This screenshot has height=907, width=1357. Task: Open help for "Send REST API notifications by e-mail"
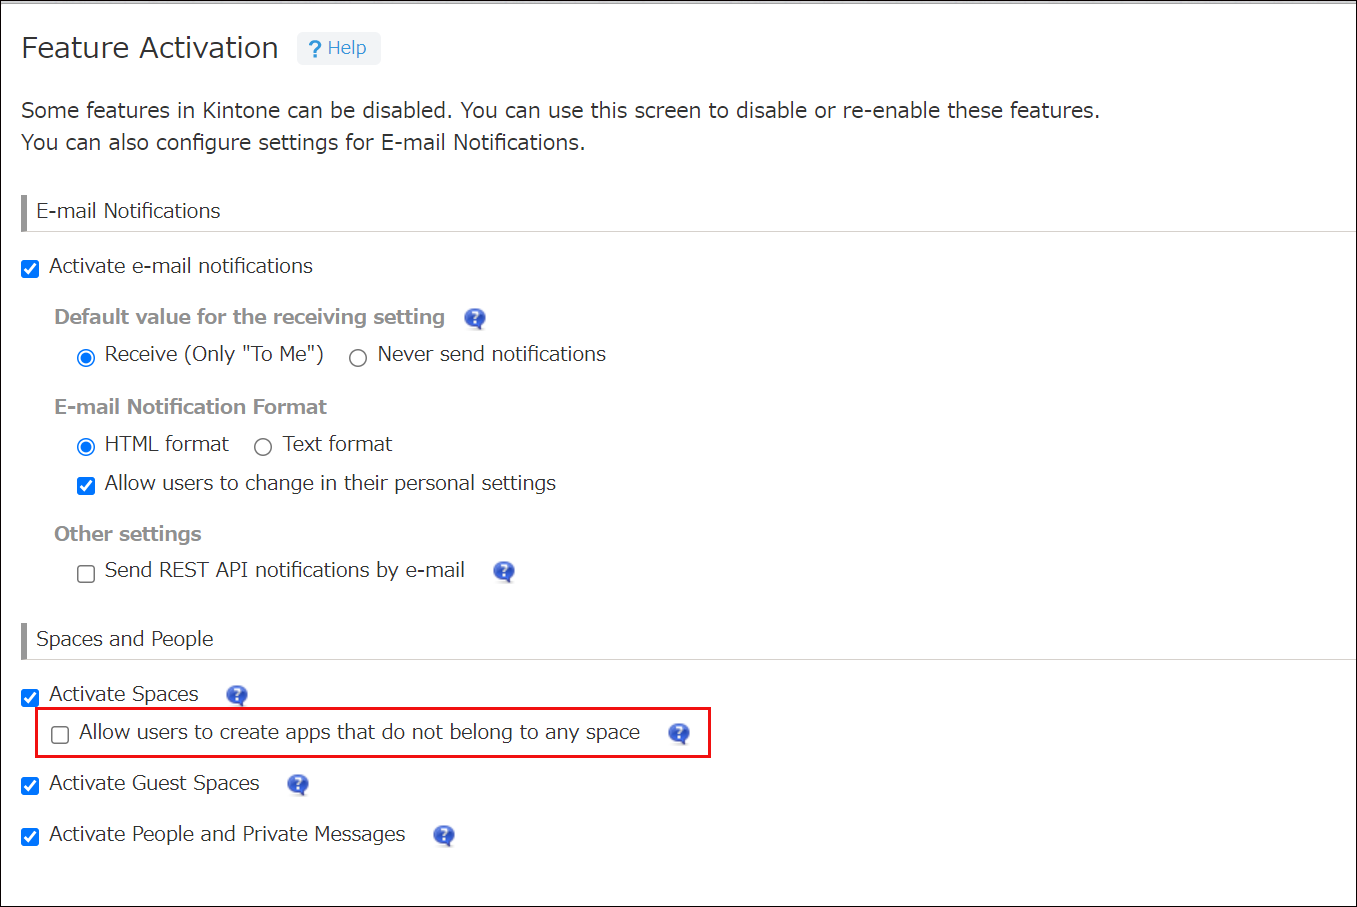[x=503, y=571]
